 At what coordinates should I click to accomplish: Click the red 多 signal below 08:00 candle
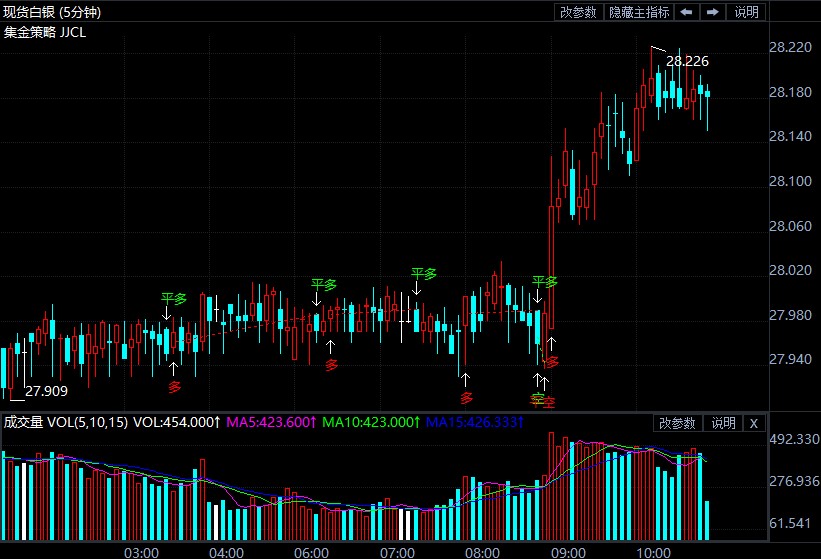[466, 398]
